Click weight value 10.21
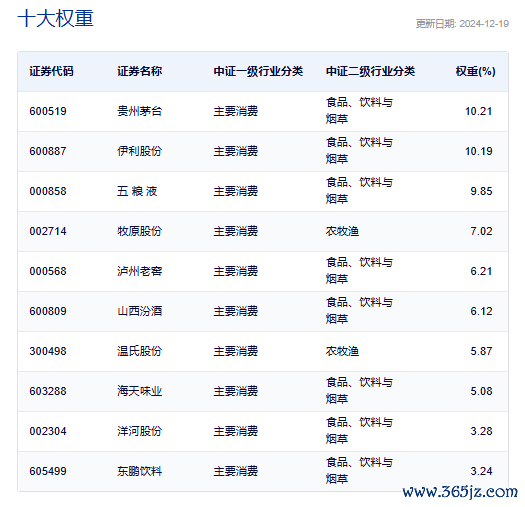Image resolution: width=525 pixels, height=507 pixels. pos(479,111)
